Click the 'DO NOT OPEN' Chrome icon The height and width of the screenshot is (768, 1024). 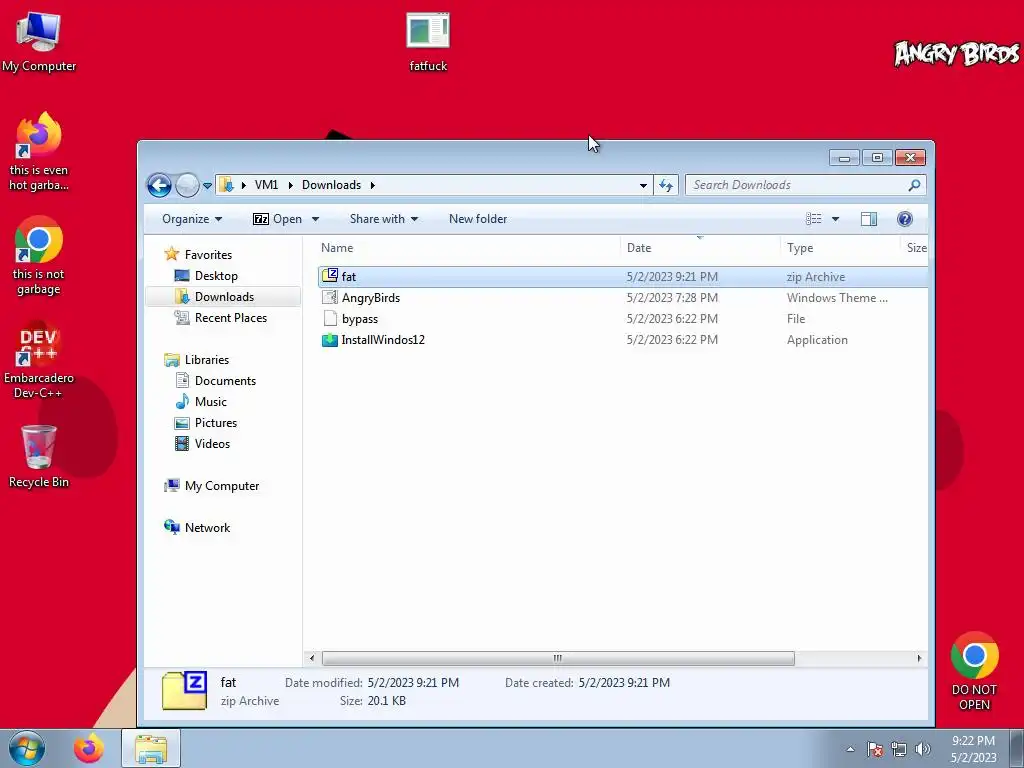[x=974, y=671]
